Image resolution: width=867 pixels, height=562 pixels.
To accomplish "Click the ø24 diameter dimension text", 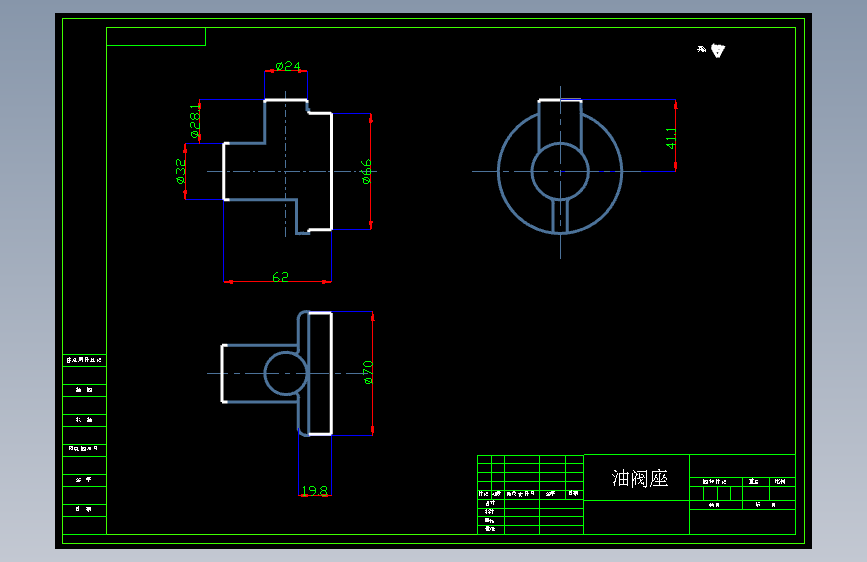I will (x=288, y=66).
